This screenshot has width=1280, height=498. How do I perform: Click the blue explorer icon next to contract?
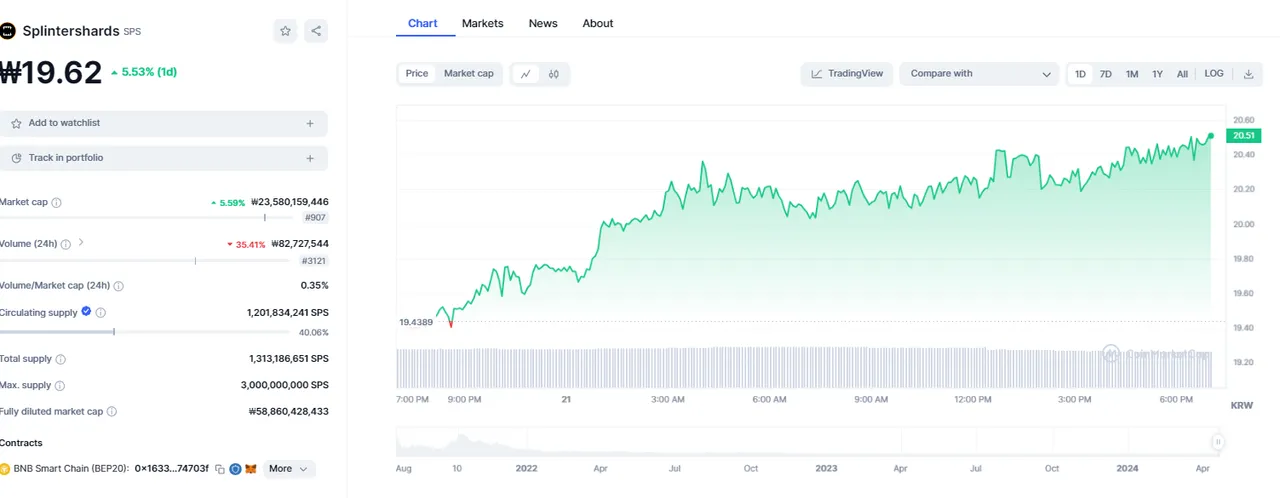[235, 469]
